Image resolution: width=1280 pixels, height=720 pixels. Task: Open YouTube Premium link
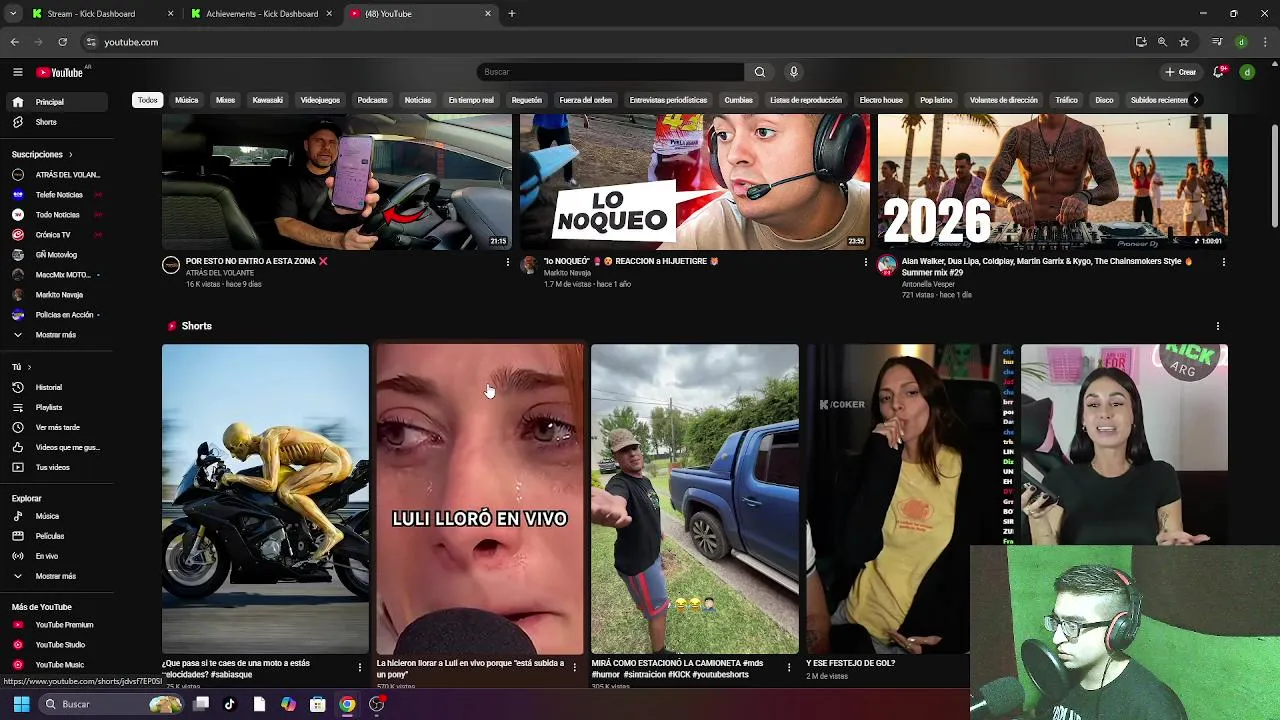pos(55,625)
